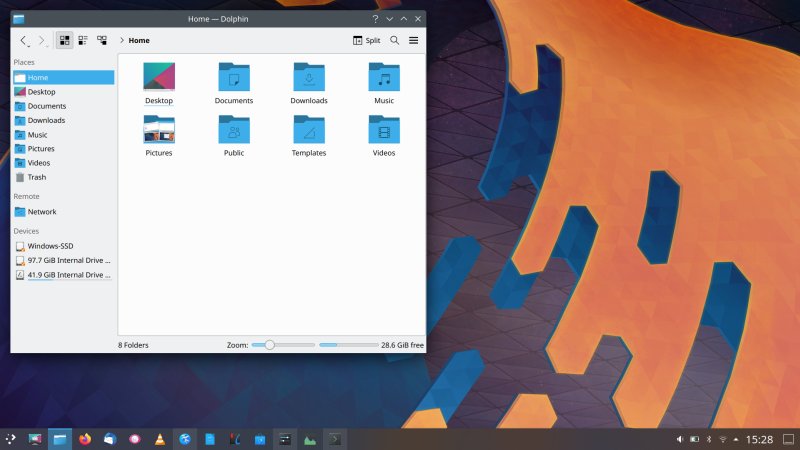Switch to Compact view mode
The image size is (800, 450).
click(83, 40)
